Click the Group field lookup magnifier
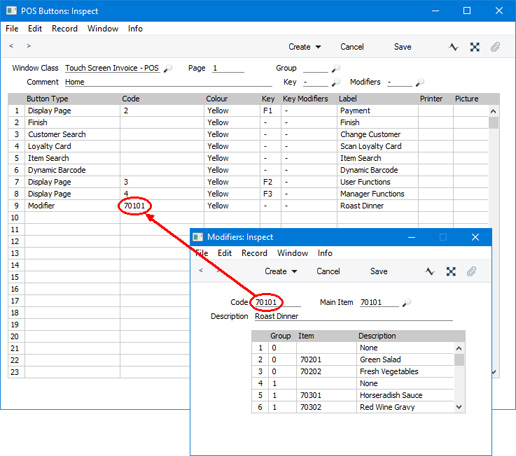Viewport: 516px width, 456px height. (336, 68)
